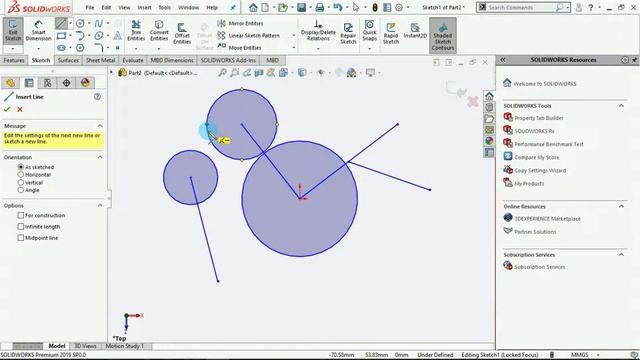The height and width of the screenshot is (360, 640).
Task: Switch to FeatureManager design tree tab
Action: [10, 83]
